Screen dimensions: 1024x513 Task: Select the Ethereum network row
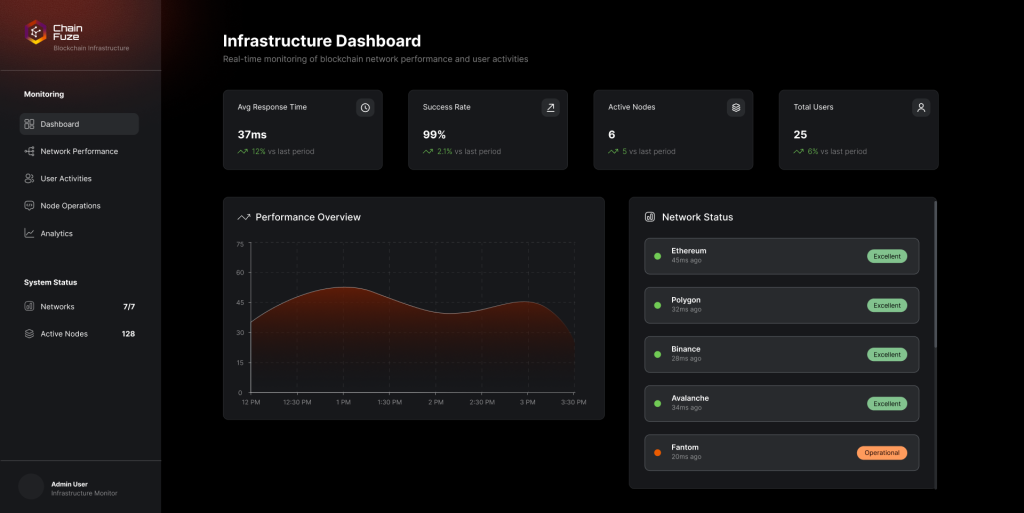tap(760, 256)
